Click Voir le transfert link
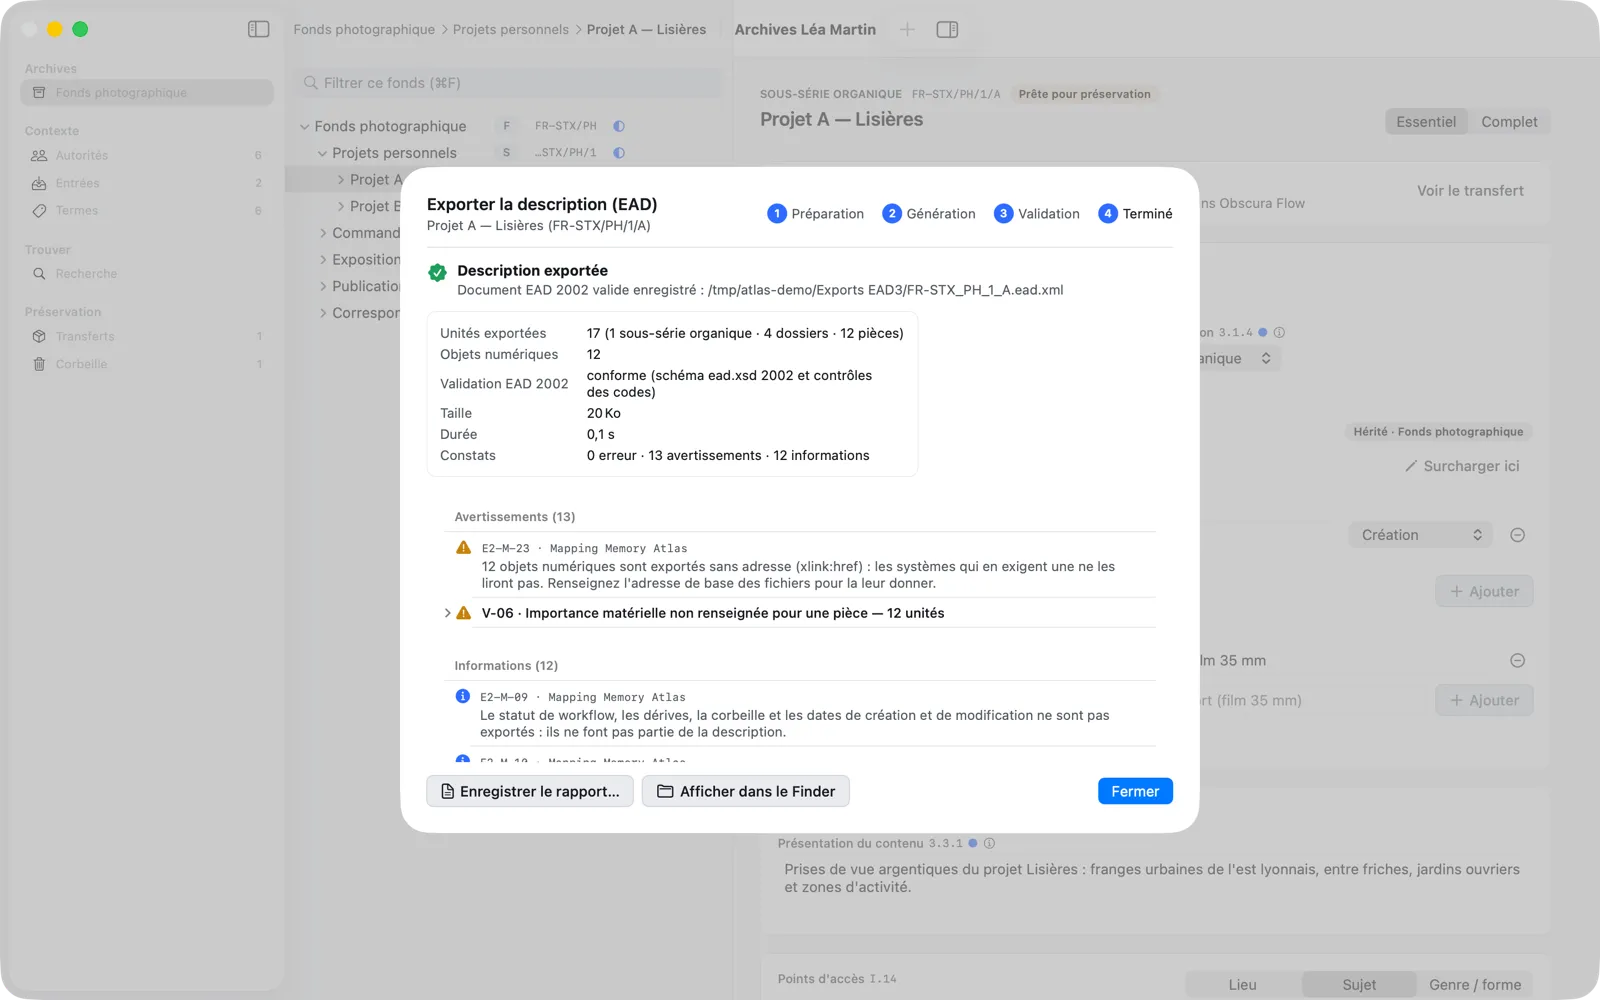 [1470, 191]
